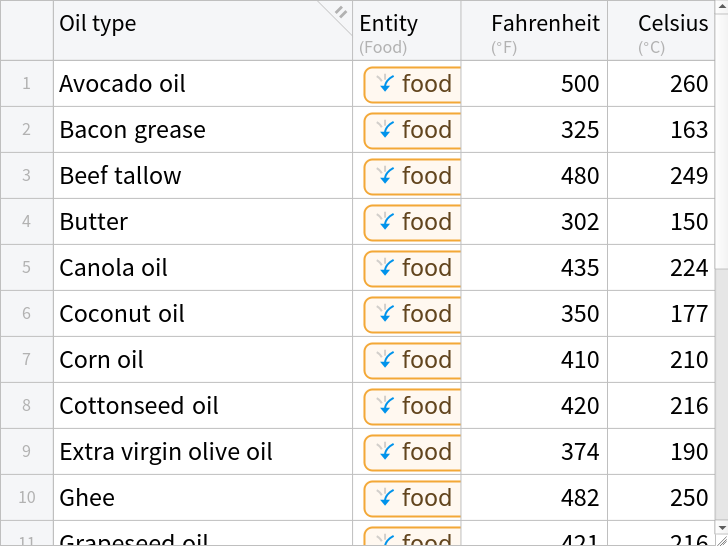Select row 7 by its row number
Image resolution: width=728 pixels, height=546 pixels.
[x=27, y=360]
